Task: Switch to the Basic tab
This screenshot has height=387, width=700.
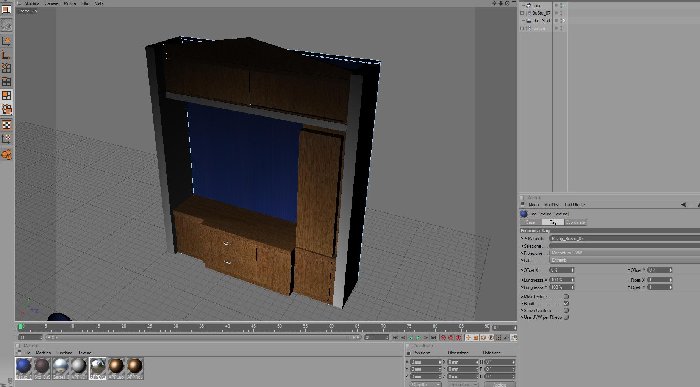Action: tap(530, 222)
